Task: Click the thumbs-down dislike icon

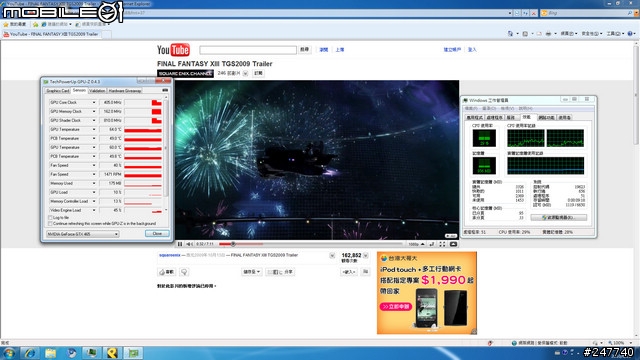Action: point(184,272)
